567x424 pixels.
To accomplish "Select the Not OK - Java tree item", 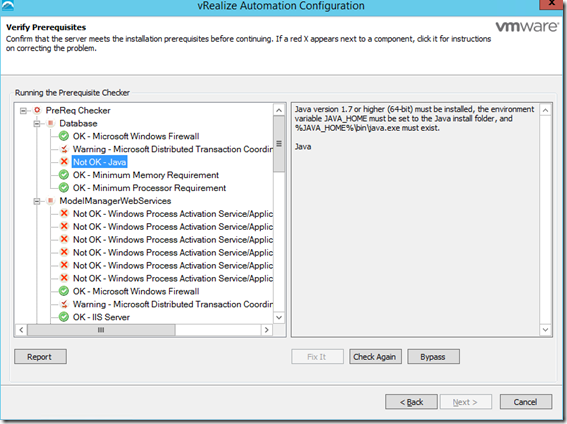I will click(99, 162).
